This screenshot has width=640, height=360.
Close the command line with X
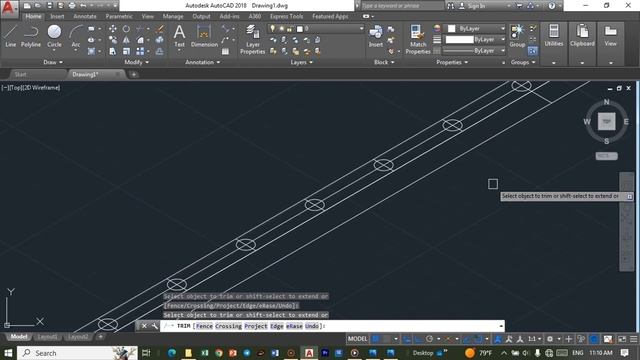pos(144,326)
